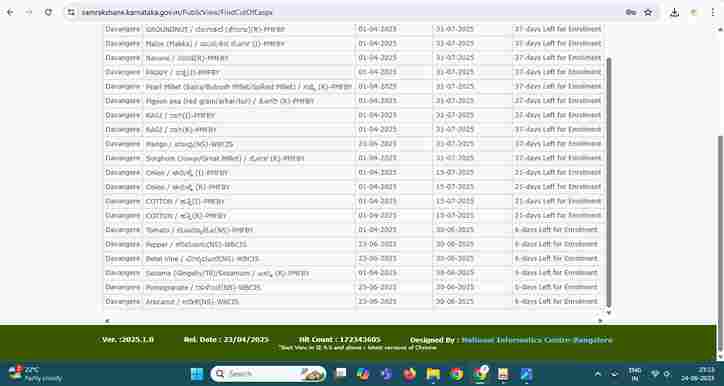Select the Arecanut crop row

(x=354, y=302)
